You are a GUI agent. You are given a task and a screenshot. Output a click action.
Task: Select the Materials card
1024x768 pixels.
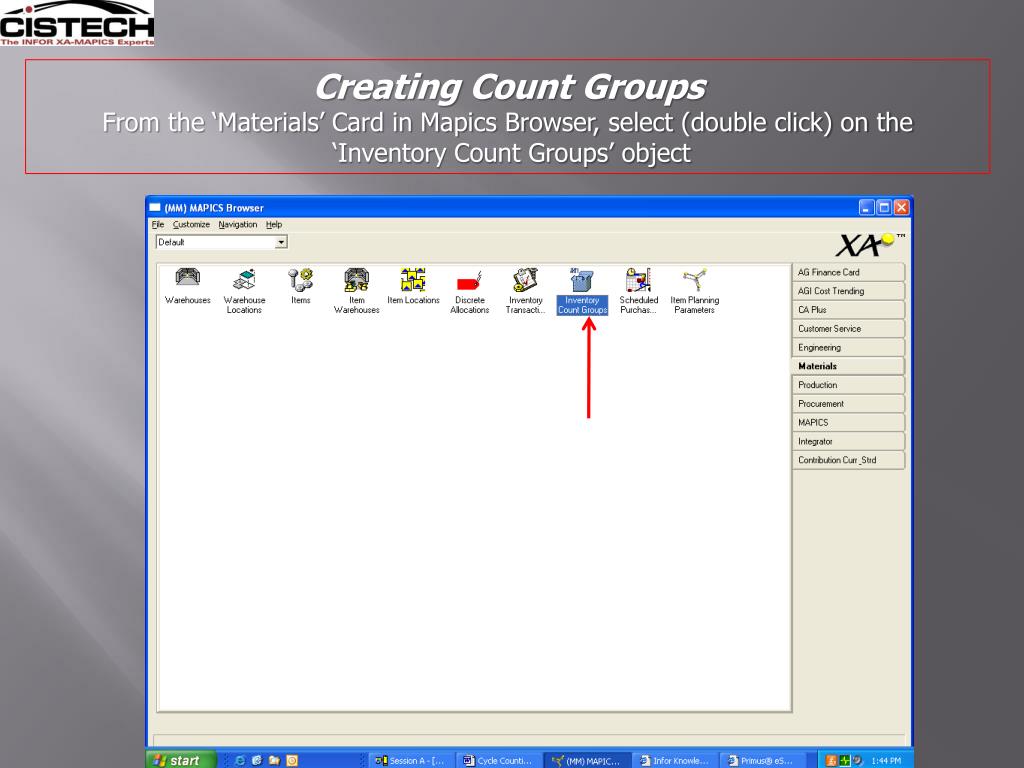point(848,366)
